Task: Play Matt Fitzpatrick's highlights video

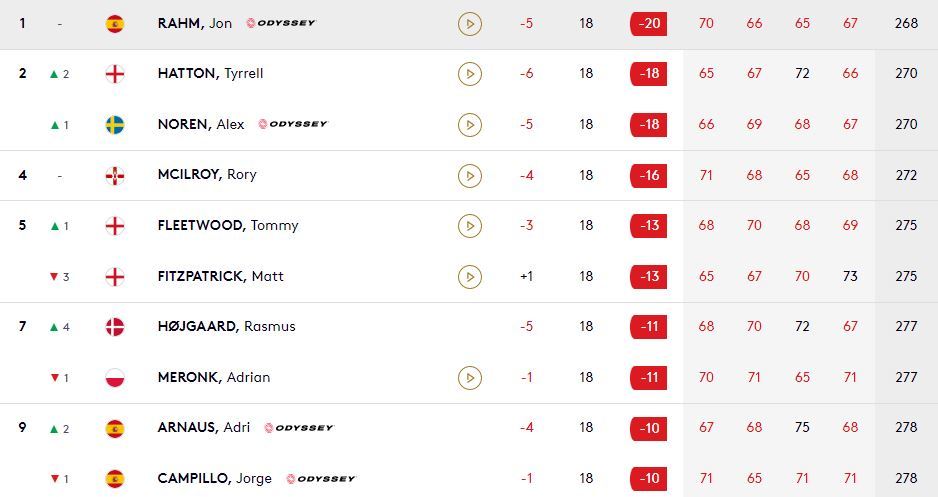Action: 469,276
